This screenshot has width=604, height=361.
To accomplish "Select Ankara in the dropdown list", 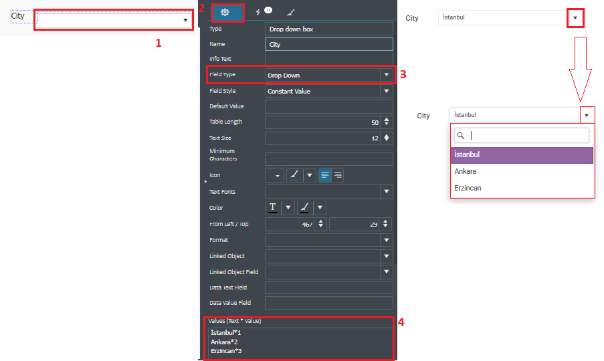I will pos(522,171).
